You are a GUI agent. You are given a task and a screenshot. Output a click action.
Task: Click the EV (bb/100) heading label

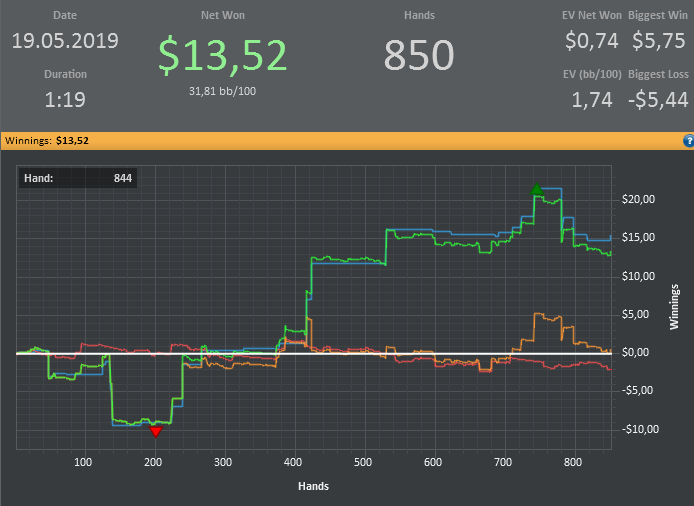click(x=592, y=74)
